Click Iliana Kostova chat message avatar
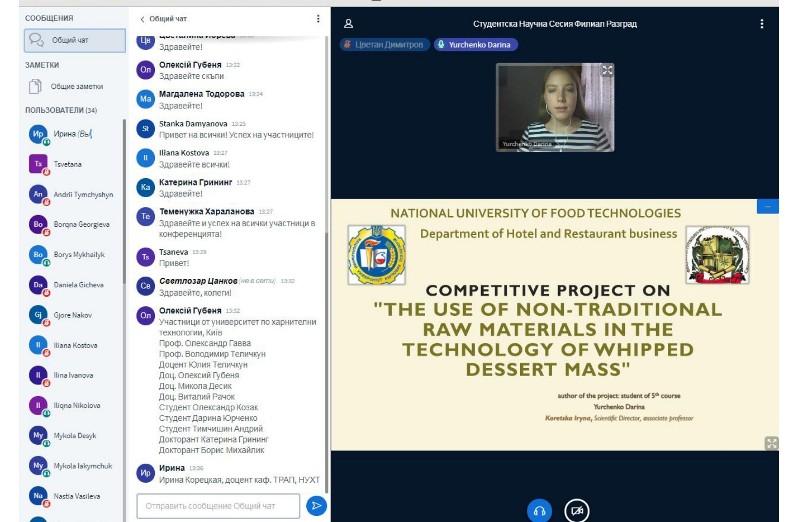 145,158
